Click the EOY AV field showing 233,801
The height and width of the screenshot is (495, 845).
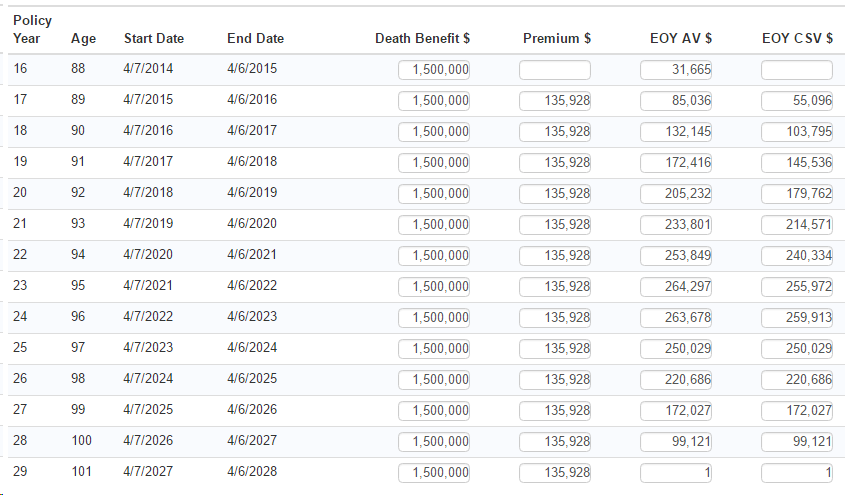click(x=676, y=225)
